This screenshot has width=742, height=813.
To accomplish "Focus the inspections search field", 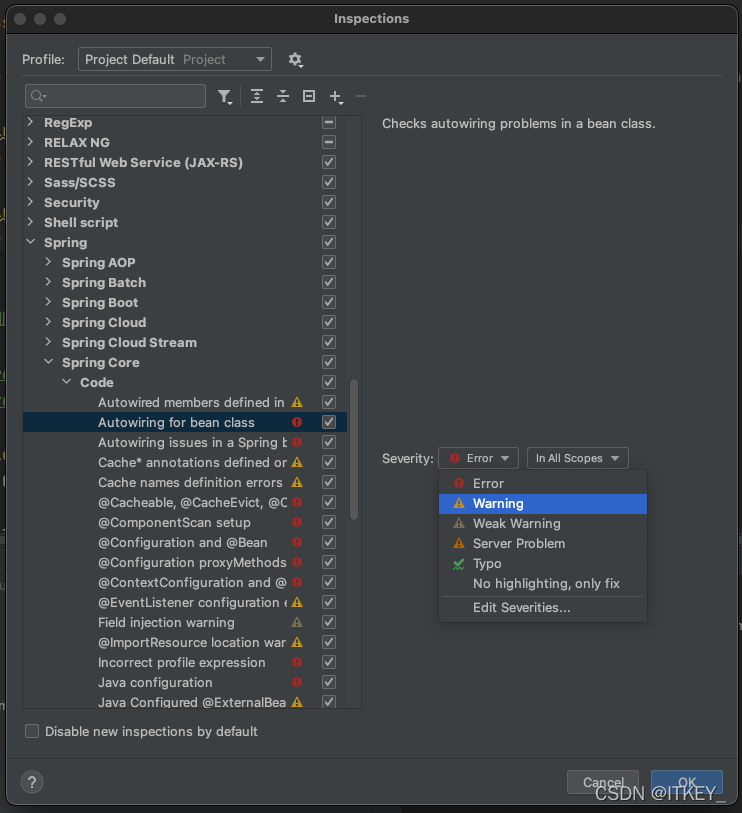I will (x=115, y=96).
